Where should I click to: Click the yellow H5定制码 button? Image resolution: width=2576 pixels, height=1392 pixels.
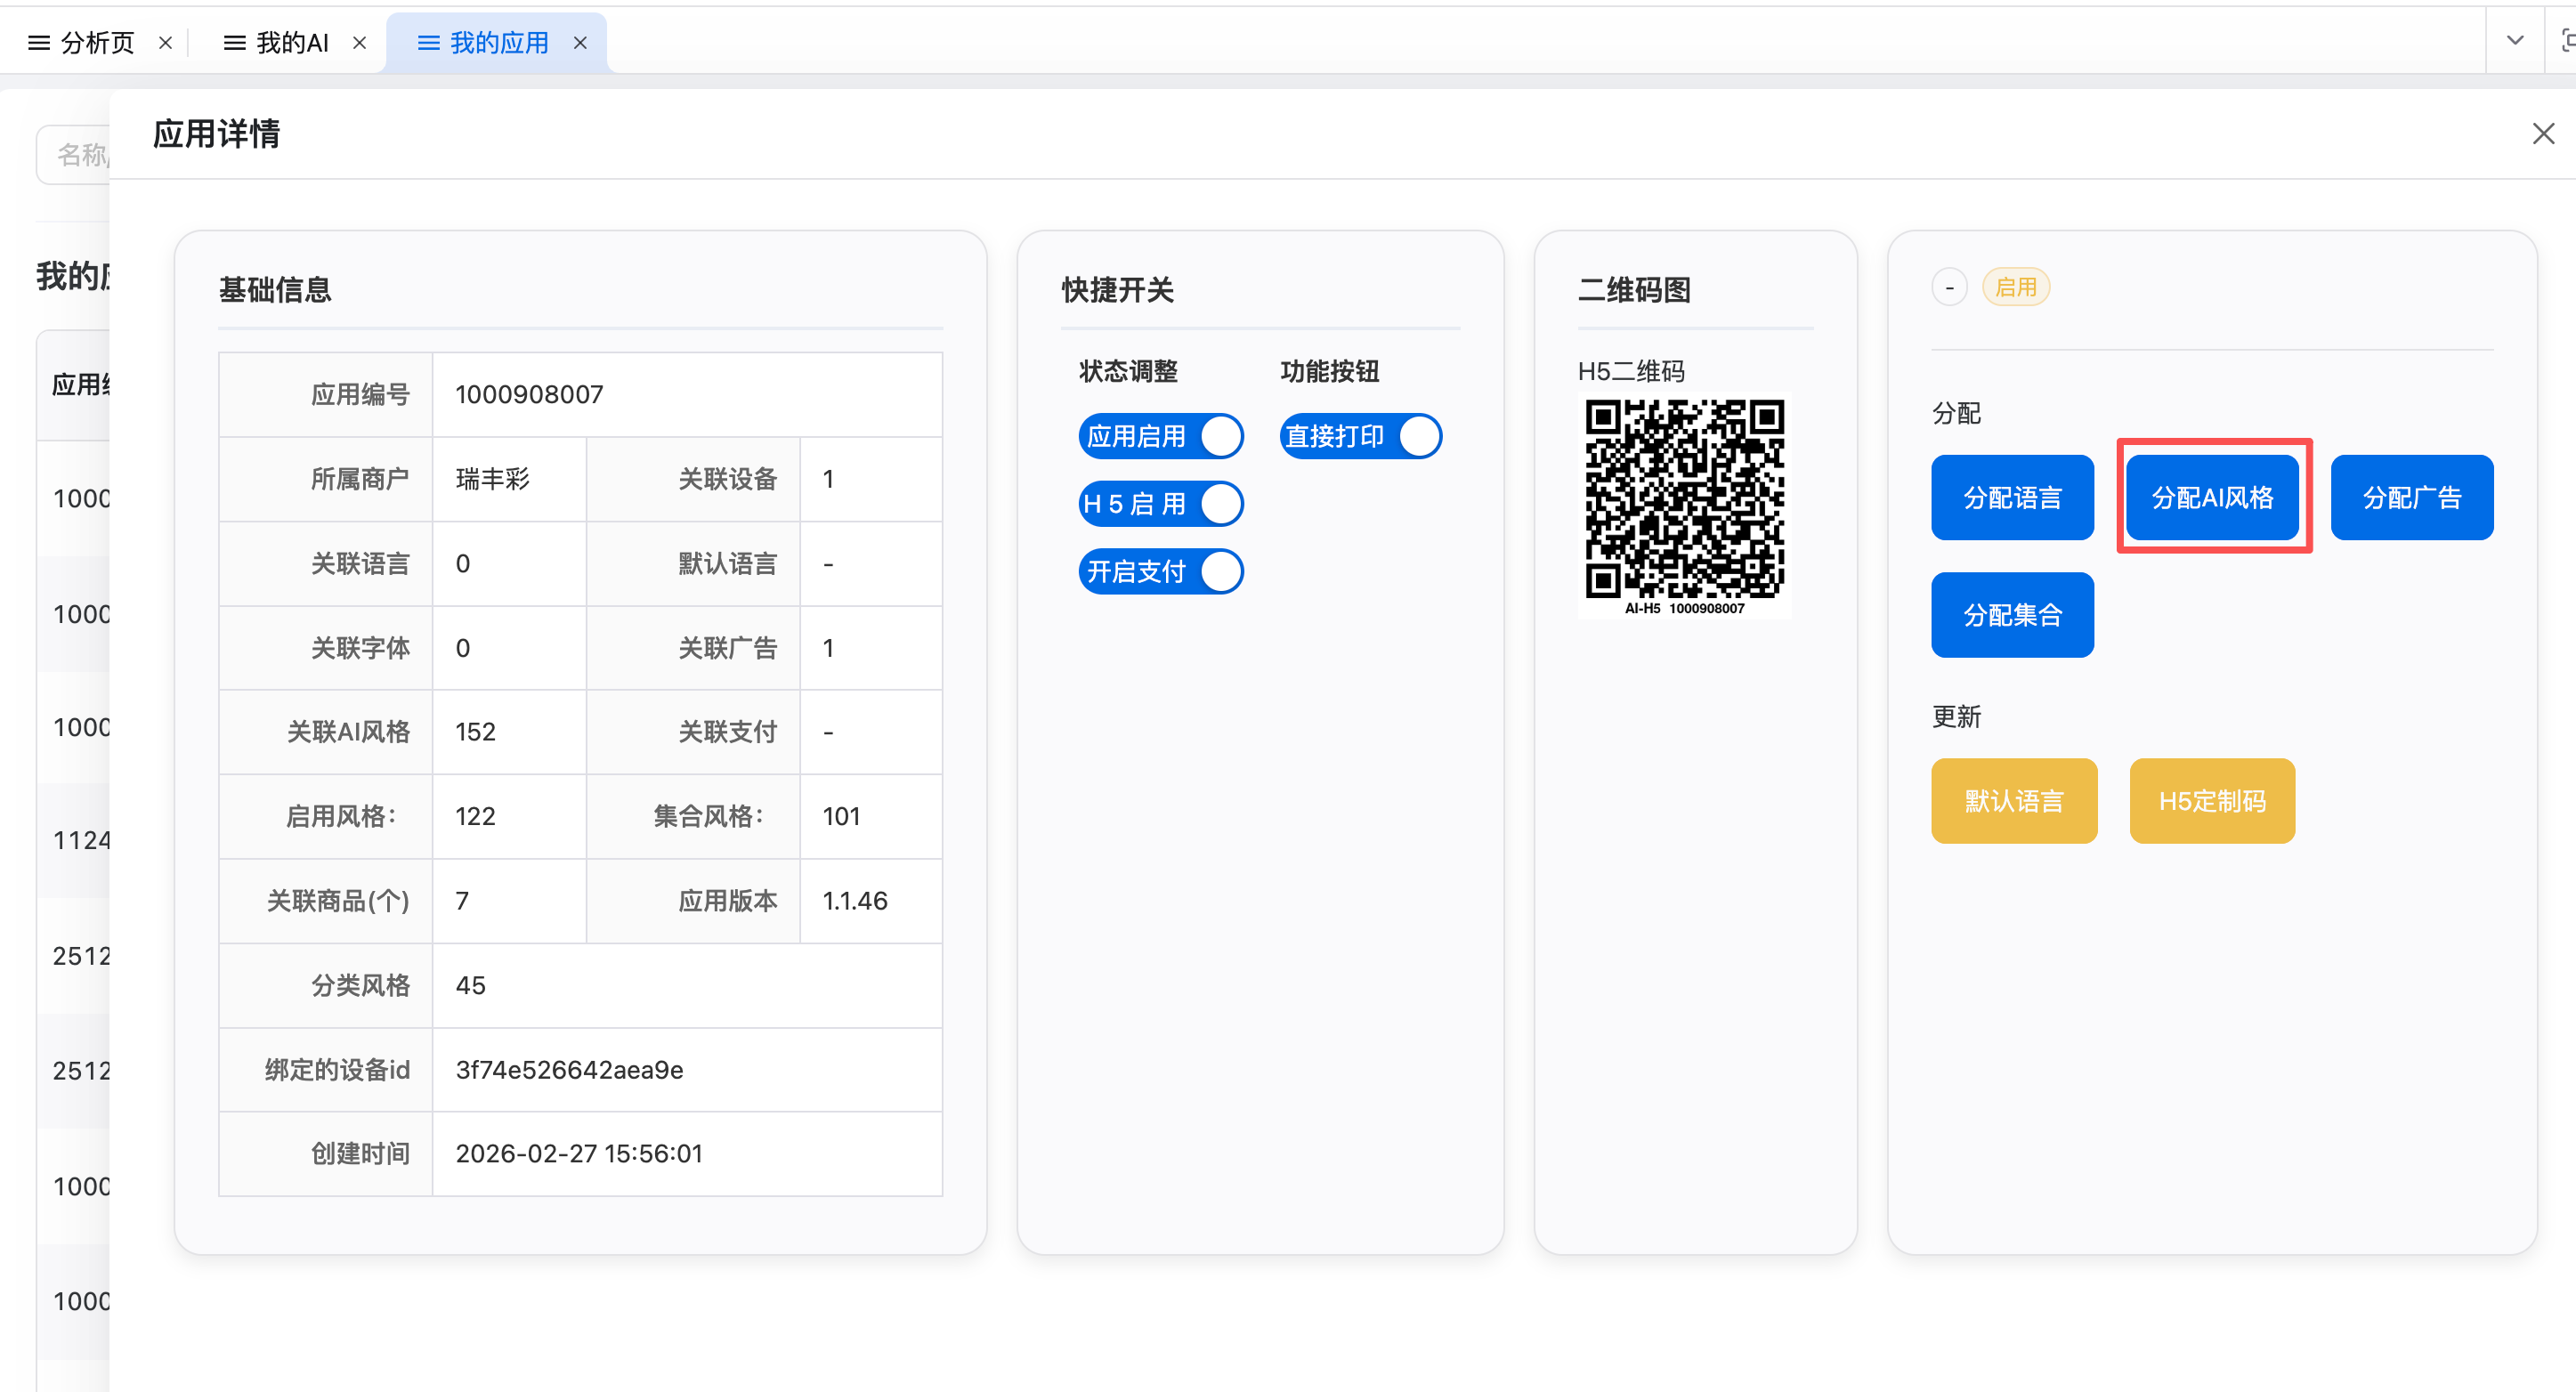pyautogui.click(x=2212, y=801)
